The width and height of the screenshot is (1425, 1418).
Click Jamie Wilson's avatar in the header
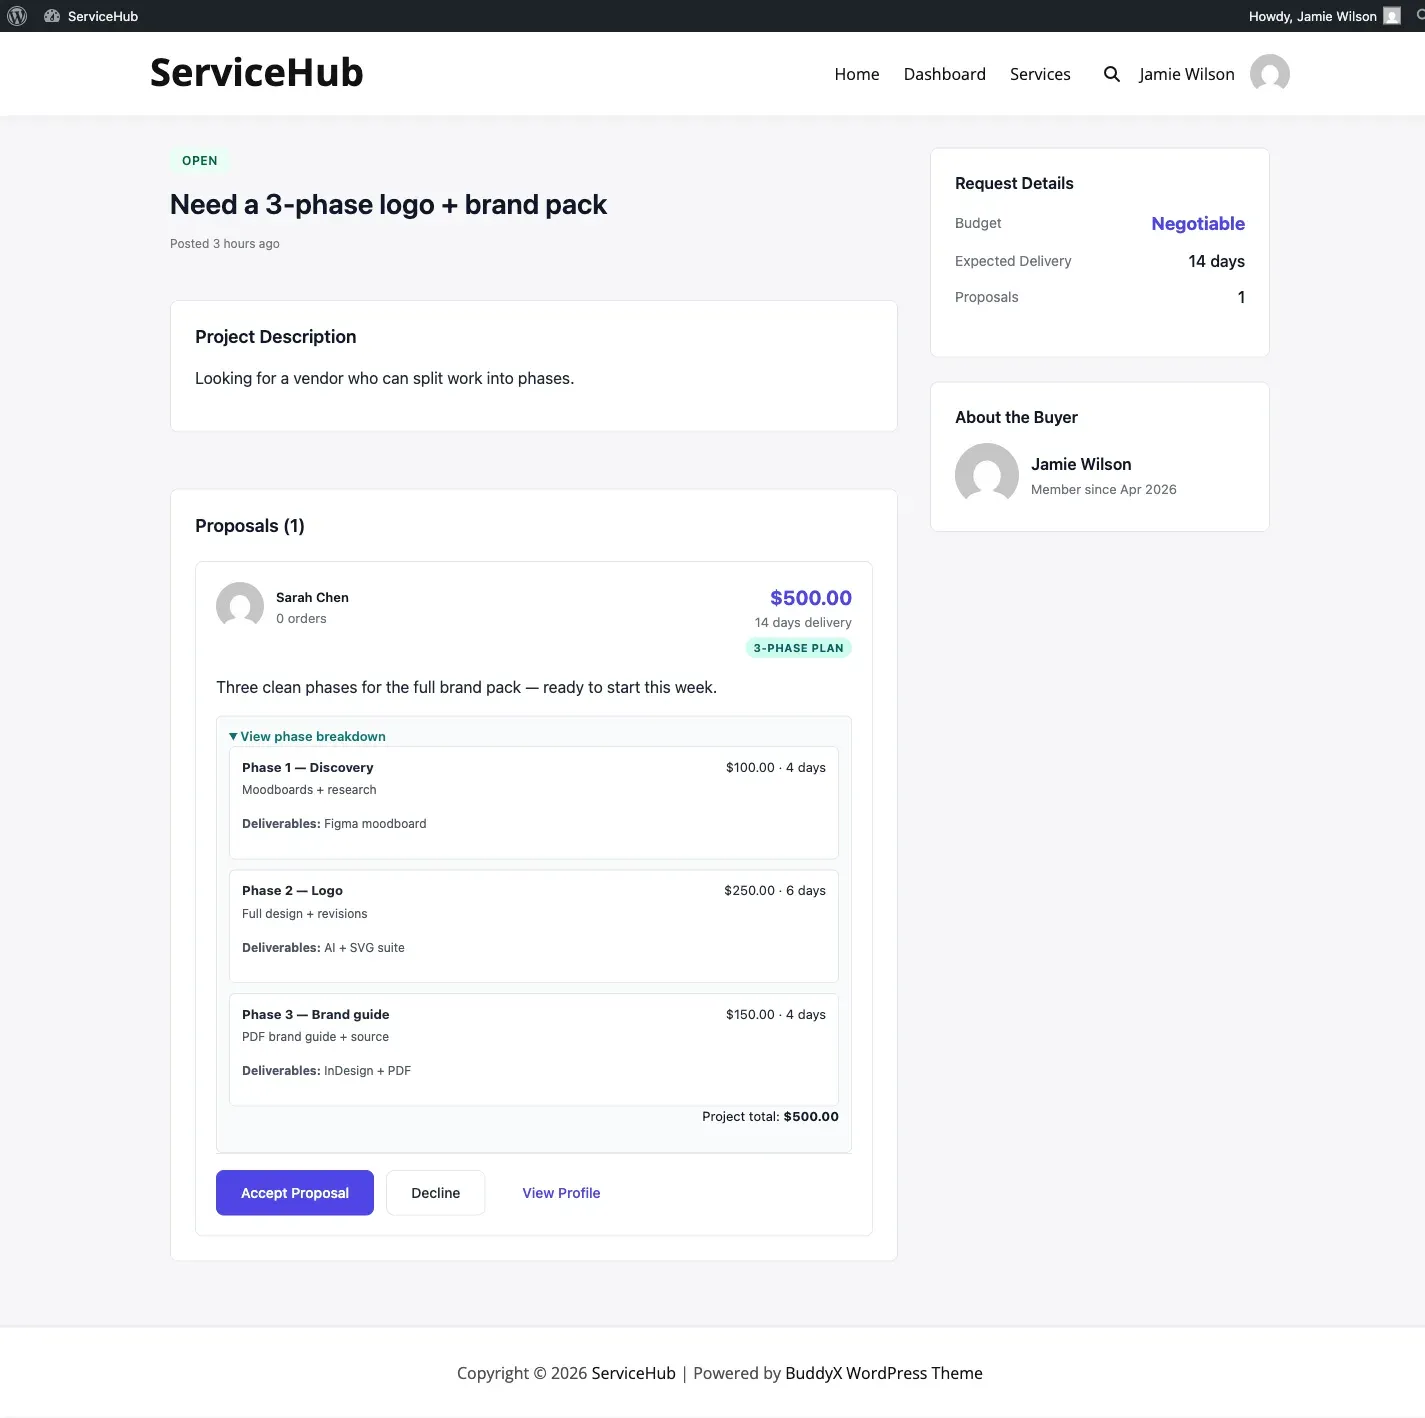pyautogui.click(x=1269, y=74)
